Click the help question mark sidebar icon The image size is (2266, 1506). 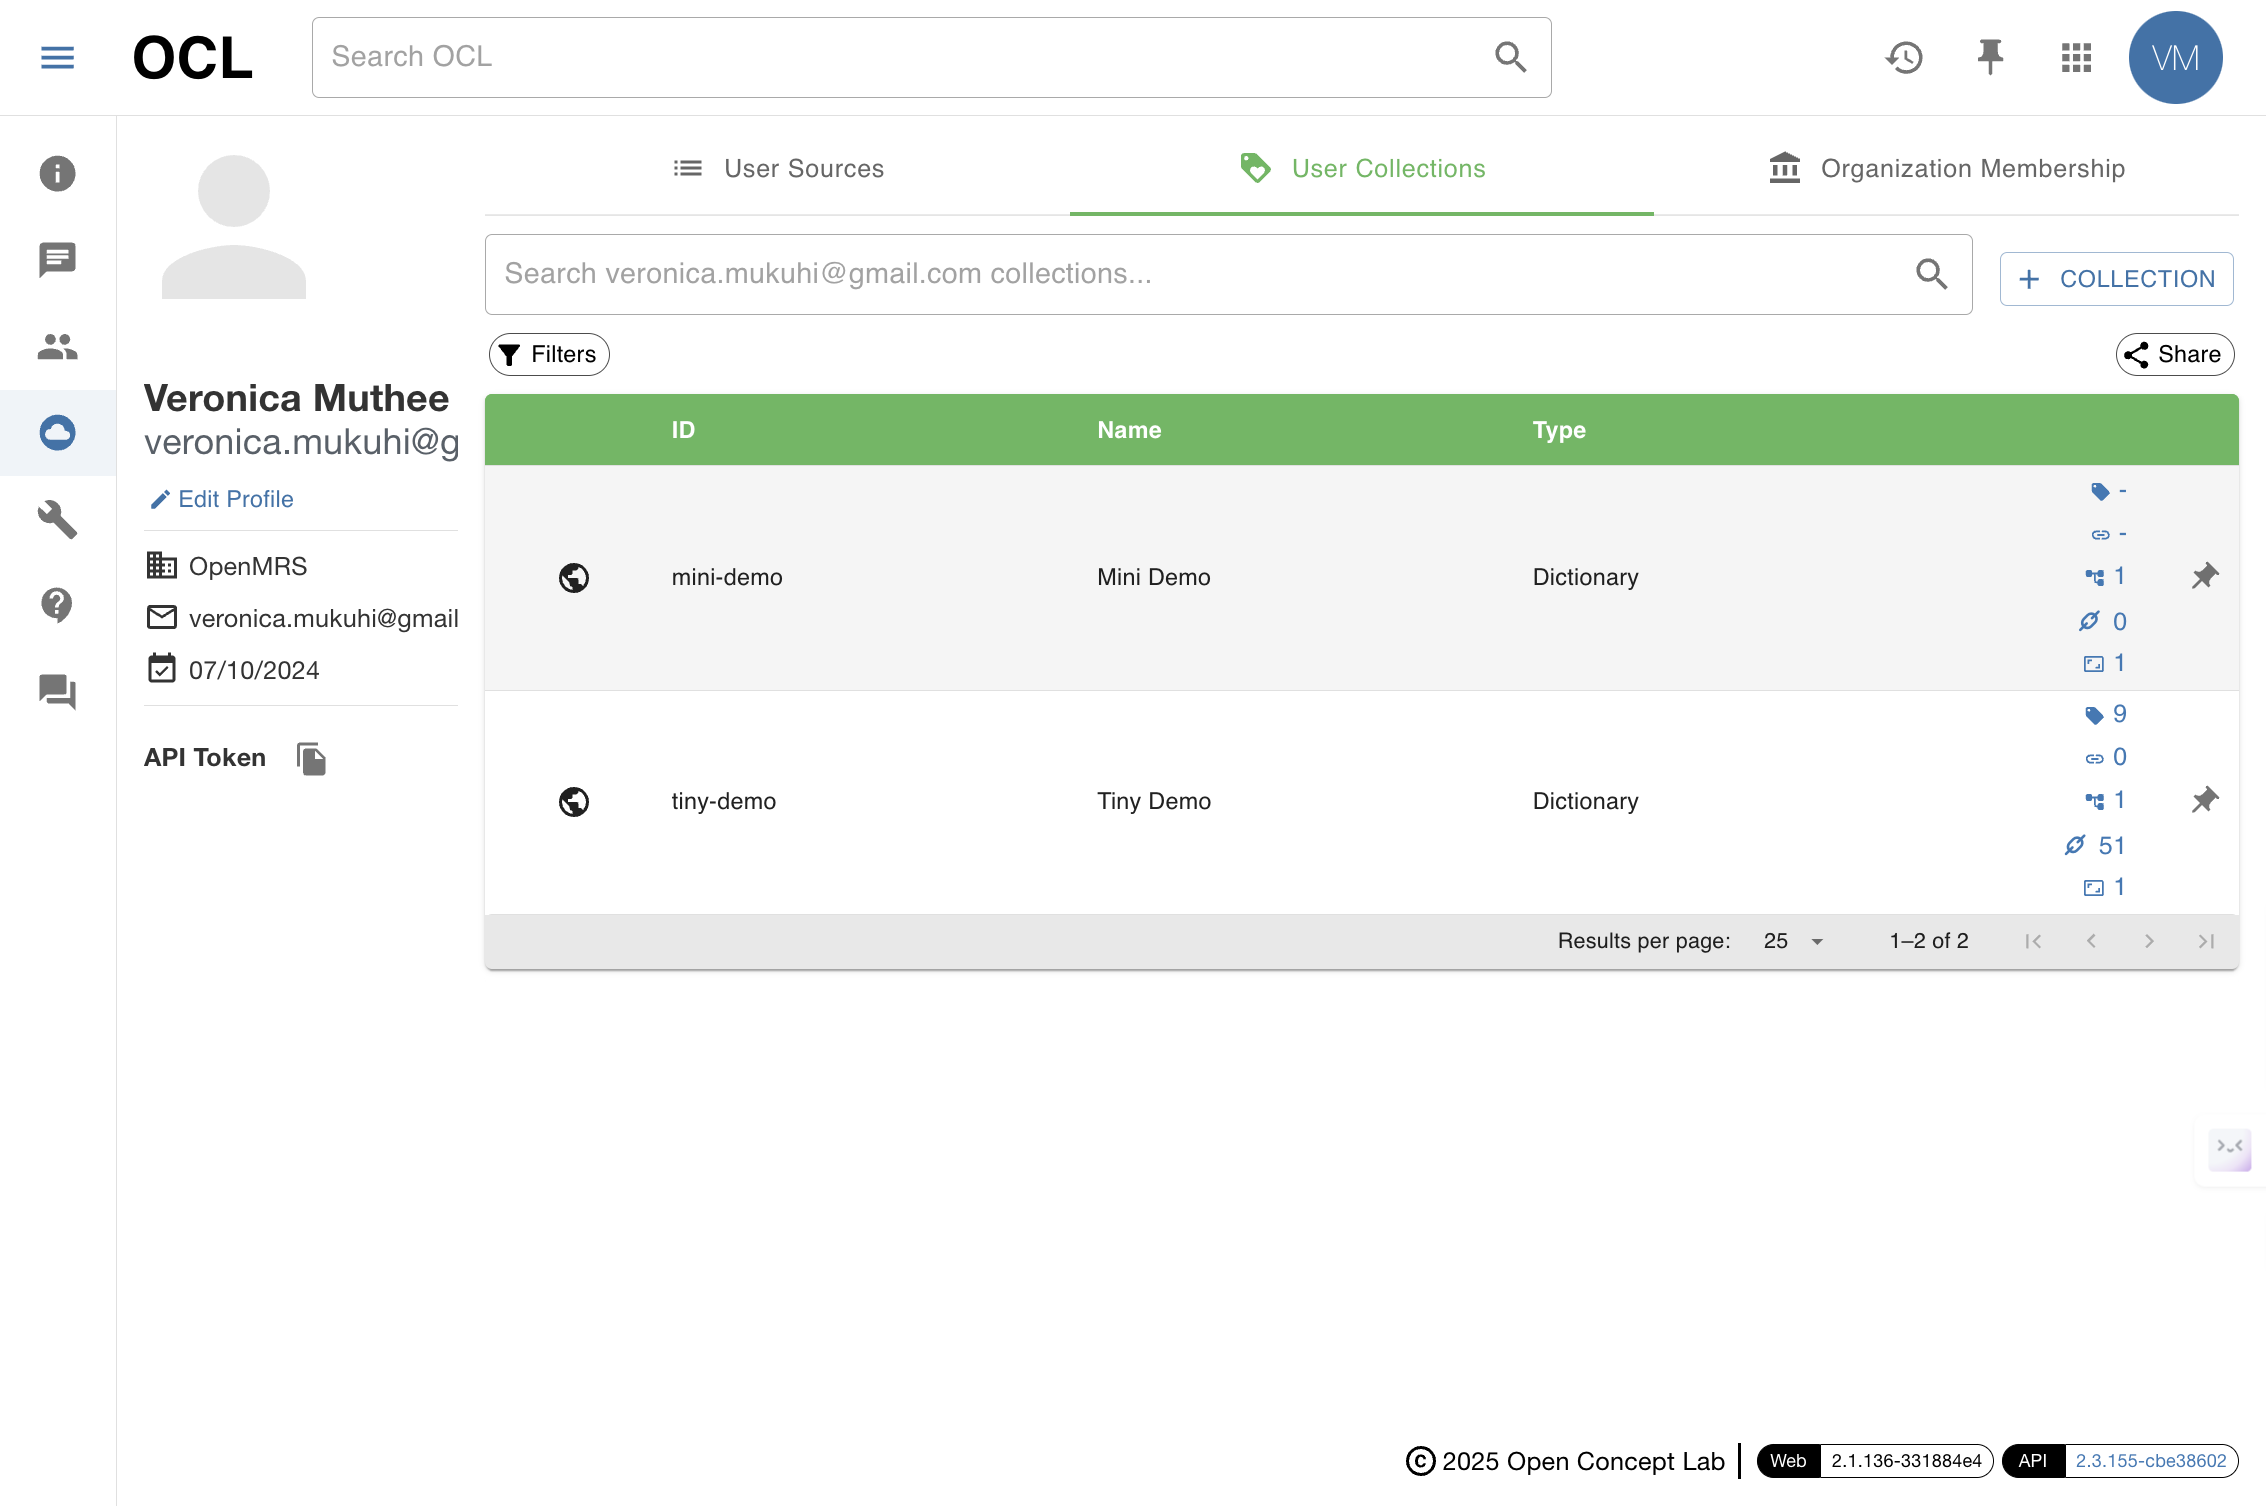point(57,605)
